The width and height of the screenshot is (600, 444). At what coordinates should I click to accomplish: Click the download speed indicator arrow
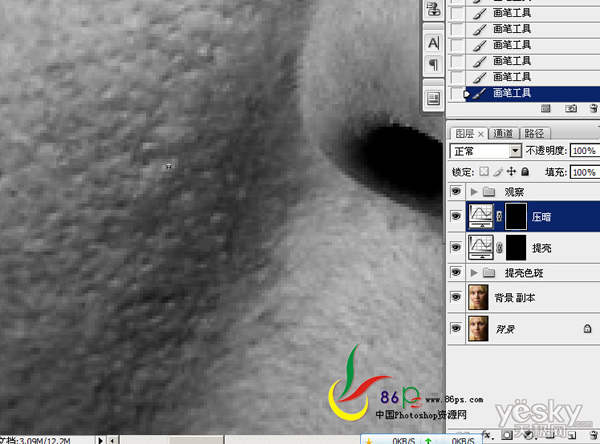368,441
